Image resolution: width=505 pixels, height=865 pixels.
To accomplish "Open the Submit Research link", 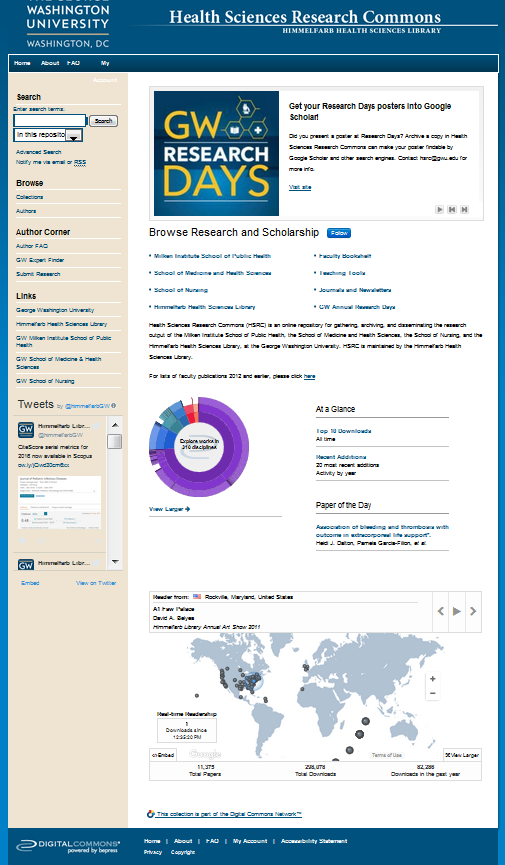I will point(38,274).
